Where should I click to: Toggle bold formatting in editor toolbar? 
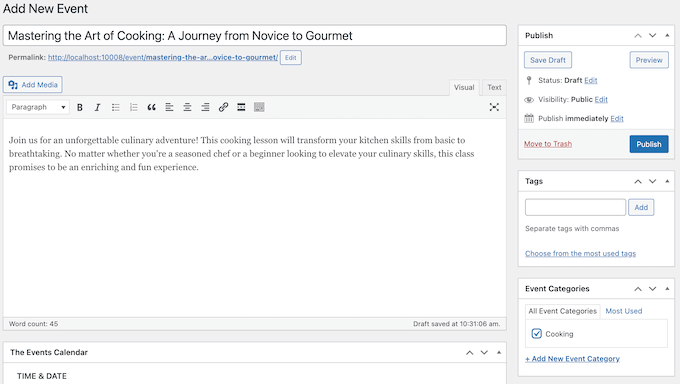click(80, 107)
